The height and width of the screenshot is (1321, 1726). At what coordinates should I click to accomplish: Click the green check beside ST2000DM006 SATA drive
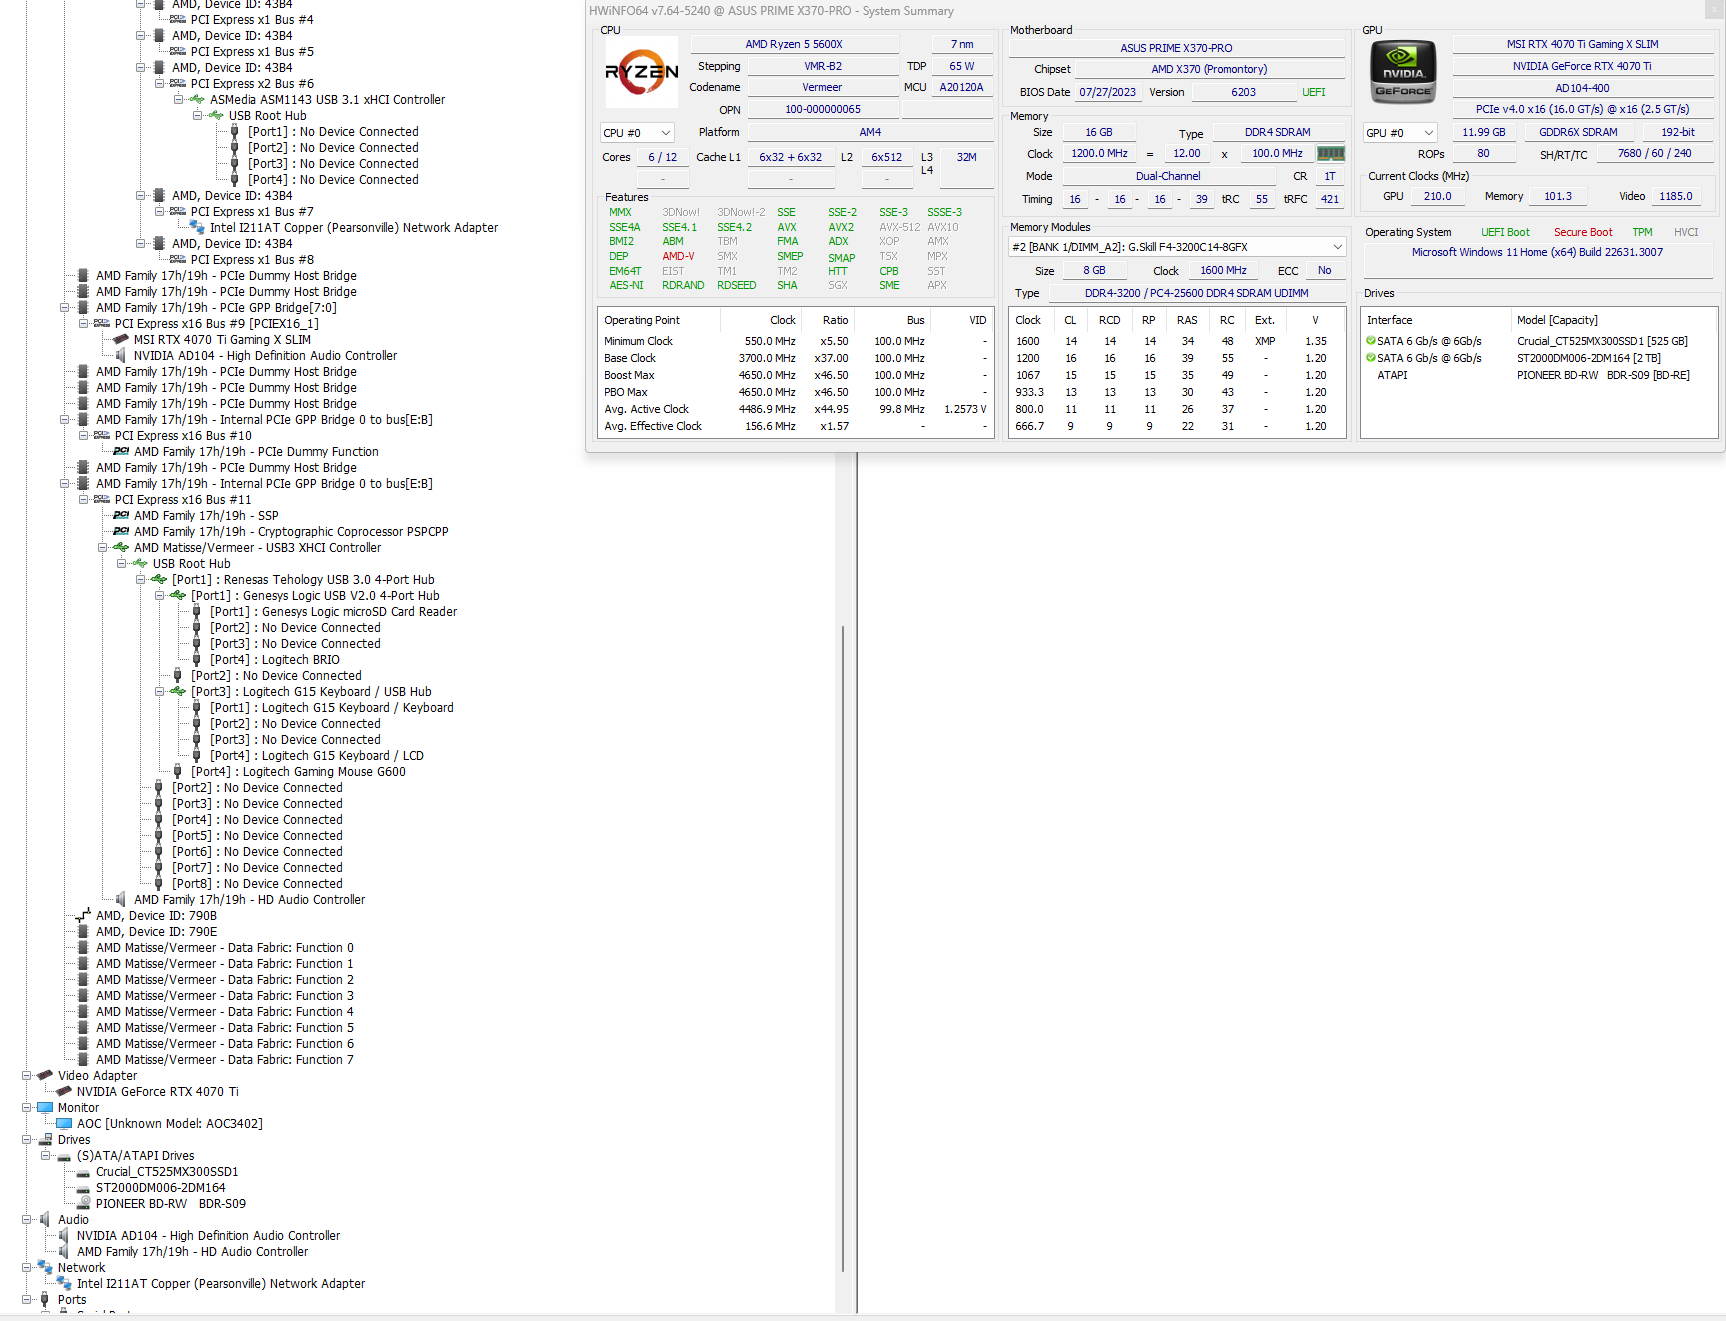(x=1371, y=358)
